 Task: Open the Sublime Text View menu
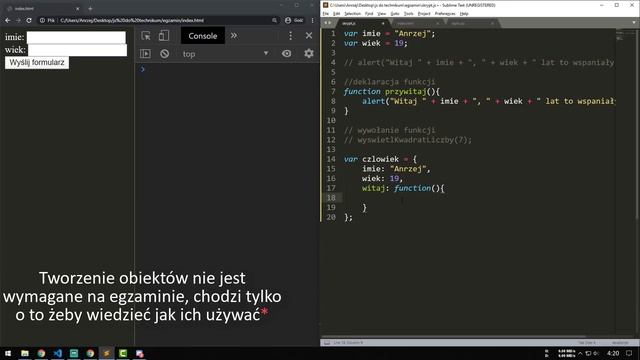[382, 13]
